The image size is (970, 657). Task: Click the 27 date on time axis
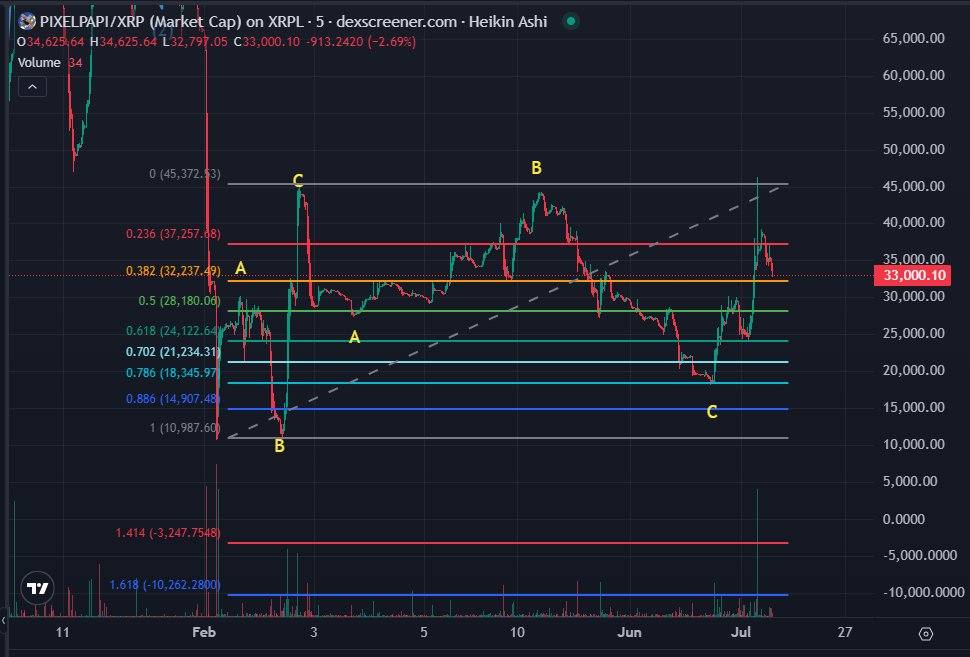pyautogui.click(x=844, y=632)
